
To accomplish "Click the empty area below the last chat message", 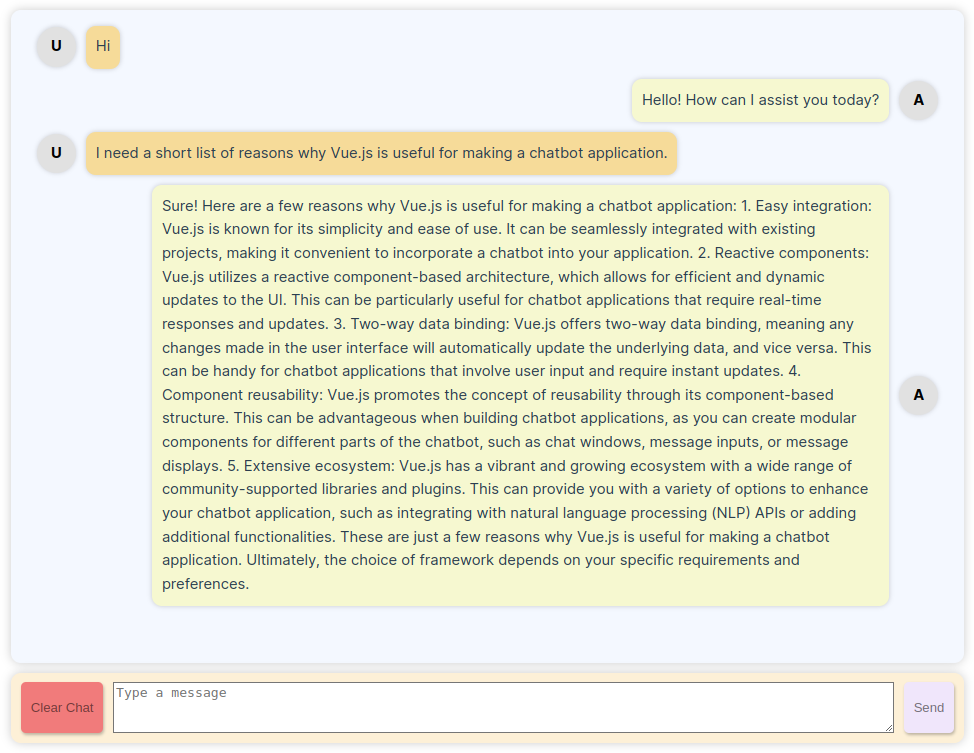I will (x=487, y=635).
